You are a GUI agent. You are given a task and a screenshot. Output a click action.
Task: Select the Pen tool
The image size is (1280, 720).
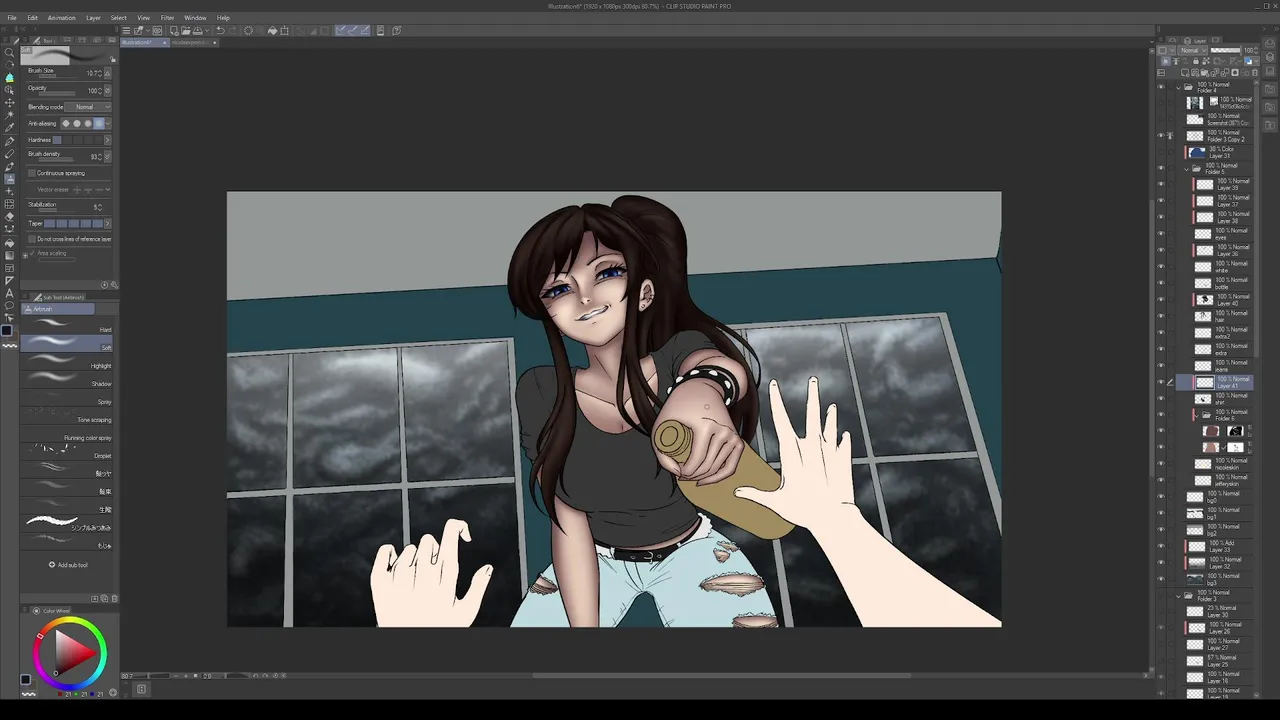coord(8,141)
